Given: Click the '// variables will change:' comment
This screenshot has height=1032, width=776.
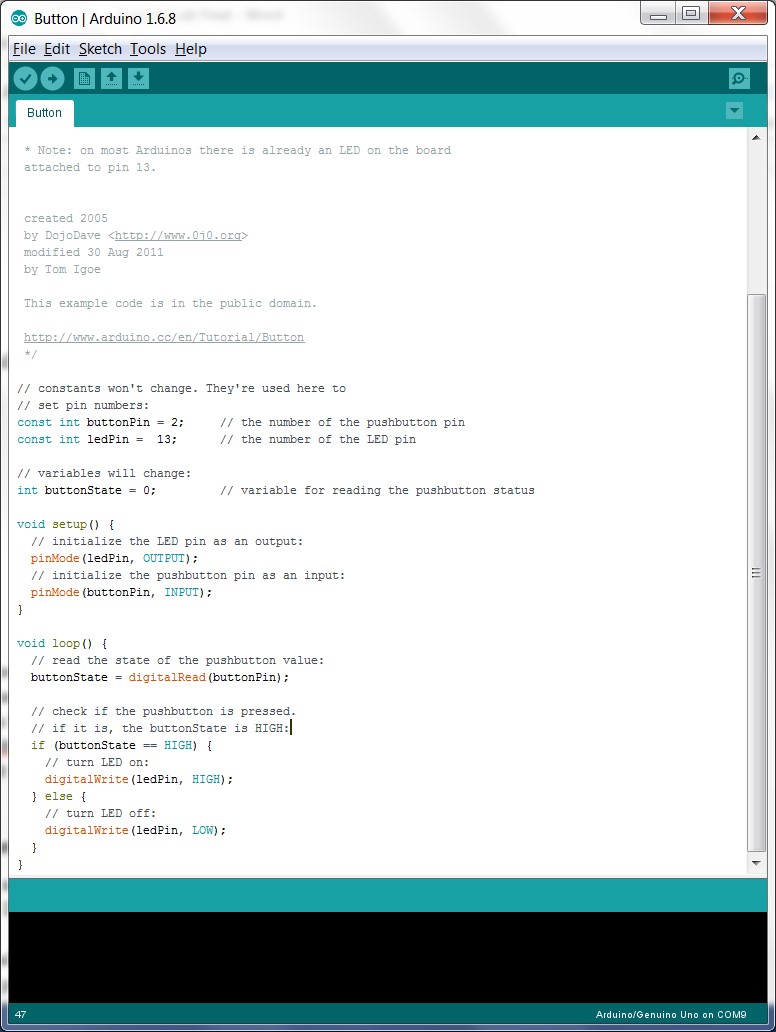Looking at the screenshot, I should pyautogui.click(x=104, y=473).
